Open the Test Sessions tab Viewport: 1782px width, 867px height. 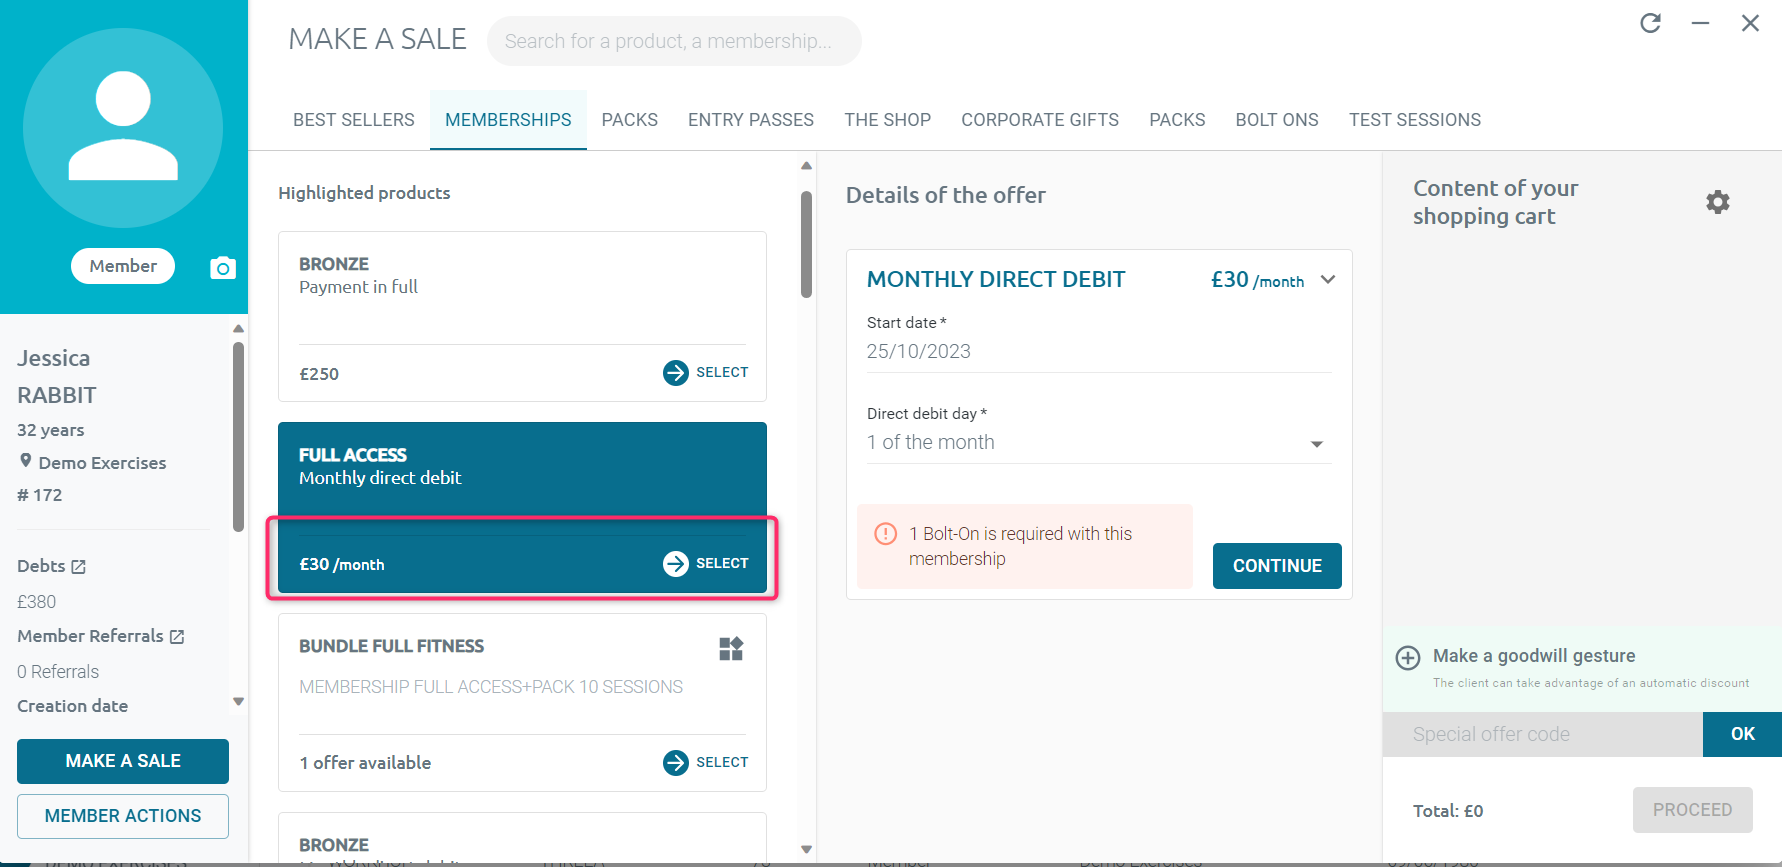point(1415,120)
